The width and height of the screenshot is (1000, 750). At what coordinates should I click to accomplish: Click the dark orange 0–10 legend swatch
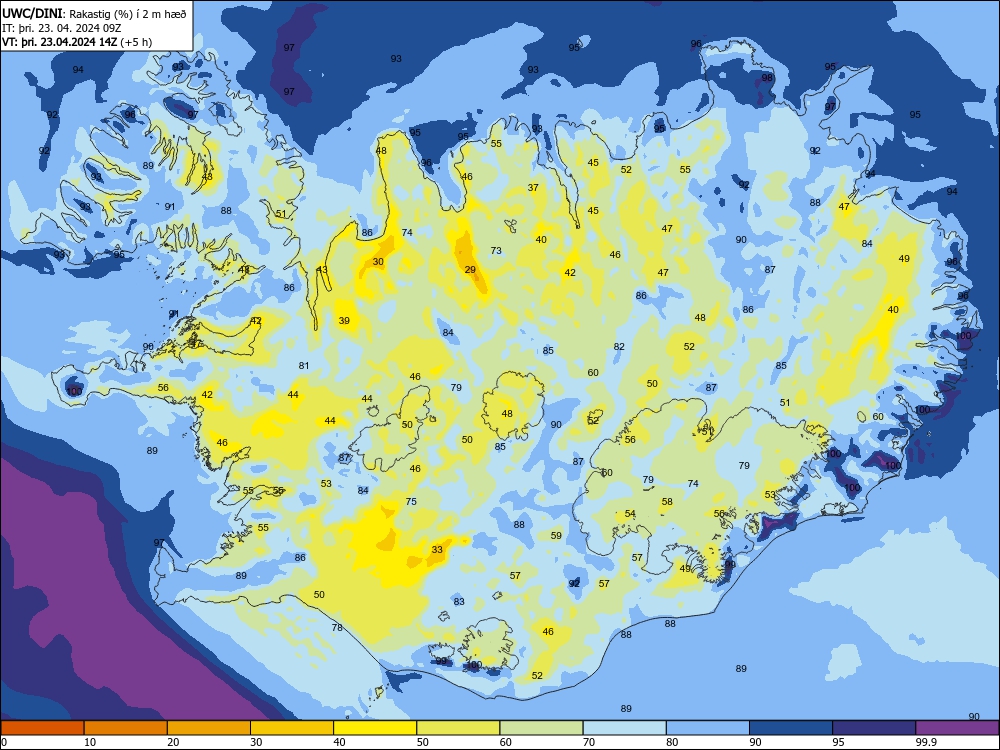coord(42,728)
